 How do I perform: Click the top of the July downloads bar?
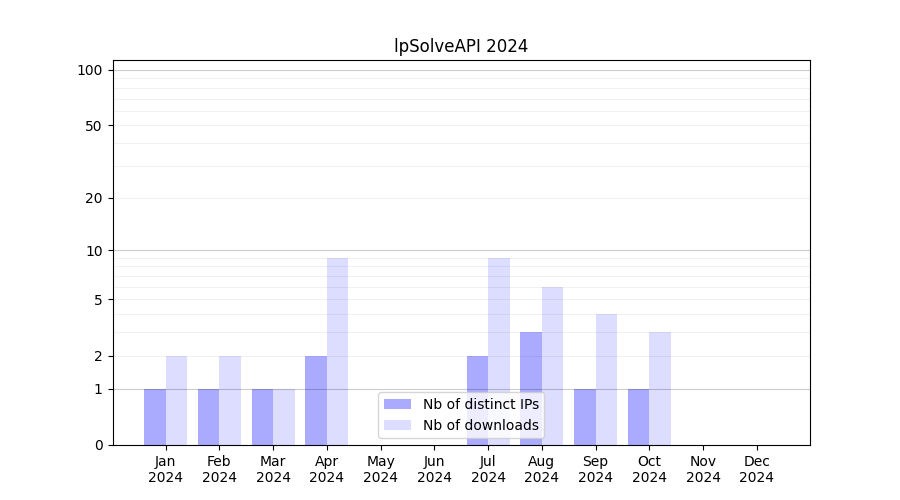point(499,260)
